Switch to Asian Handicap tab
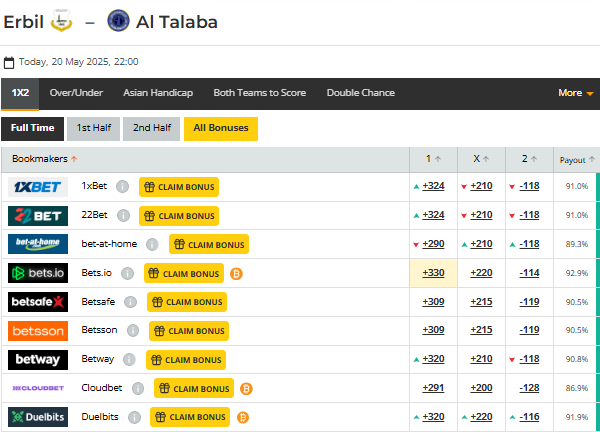Screen dimensions: 600x432 point(158,93)
